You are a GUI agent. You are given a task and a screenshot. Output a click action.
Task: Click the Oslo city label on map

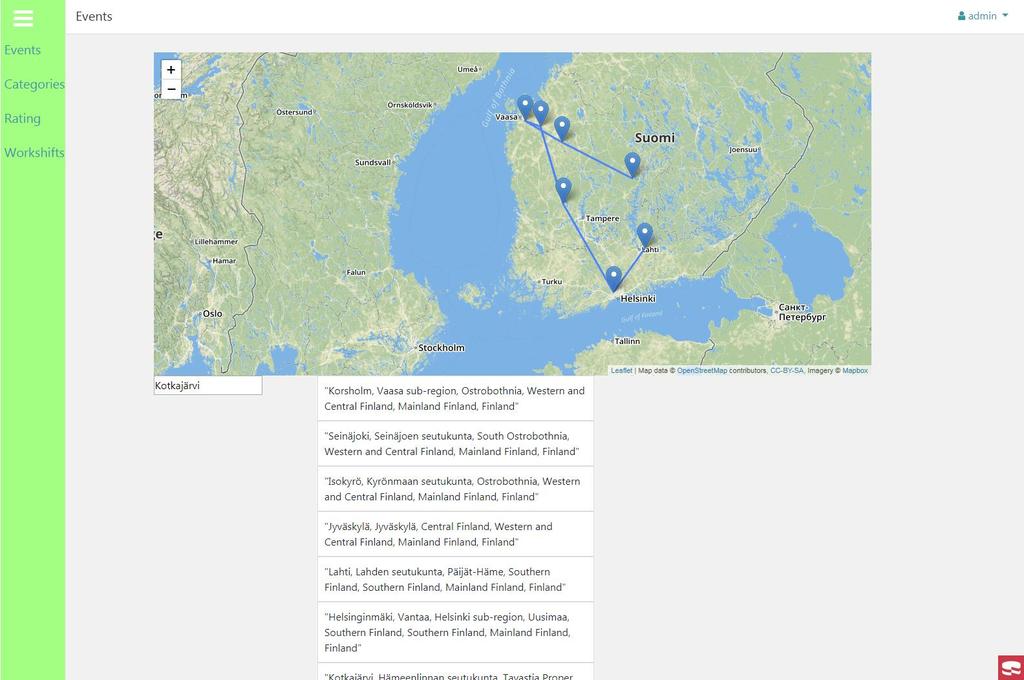tap(212, 314)
